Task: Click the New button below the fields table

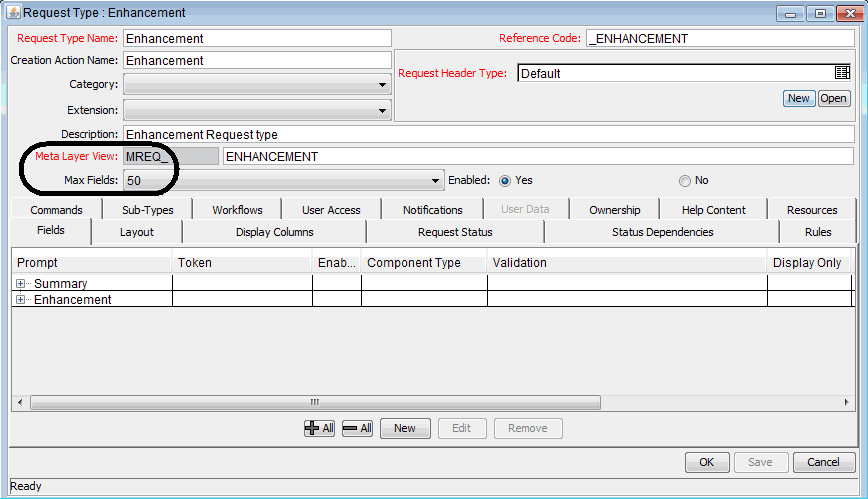Action: point(404,428)
